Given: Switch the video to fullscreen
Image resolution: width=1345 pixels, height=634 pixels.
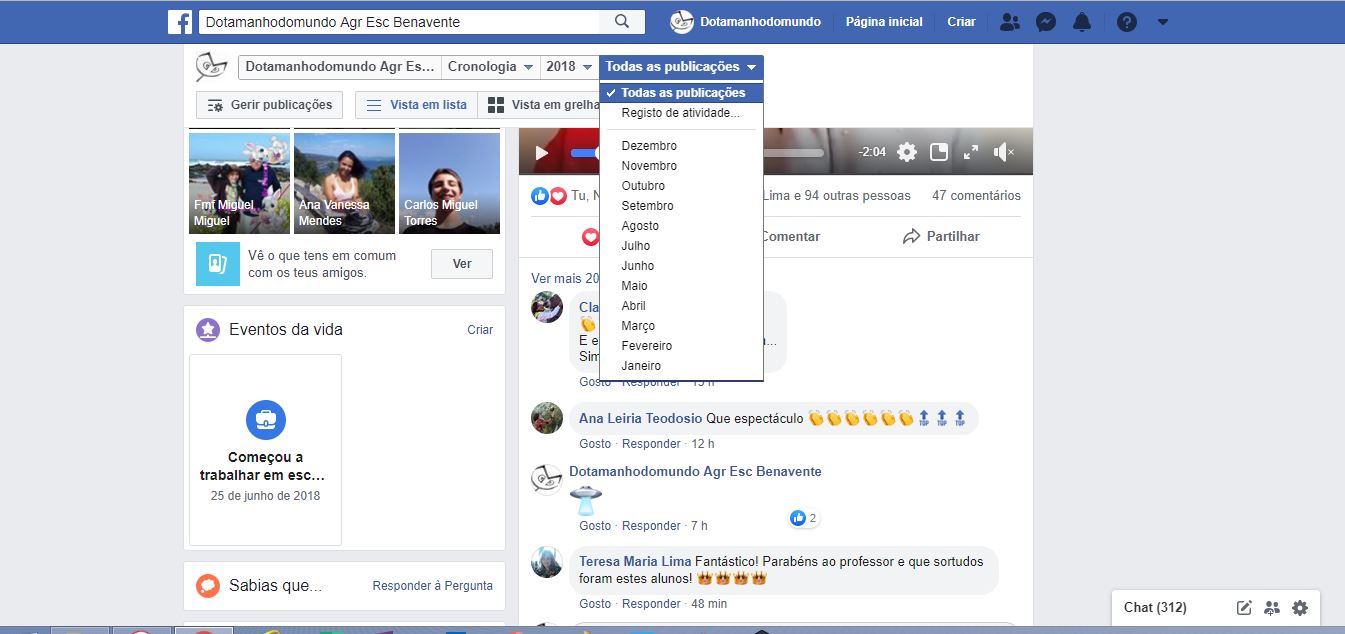Looking at the screenshot, I should pyautogui.click(x=971, y=152).
